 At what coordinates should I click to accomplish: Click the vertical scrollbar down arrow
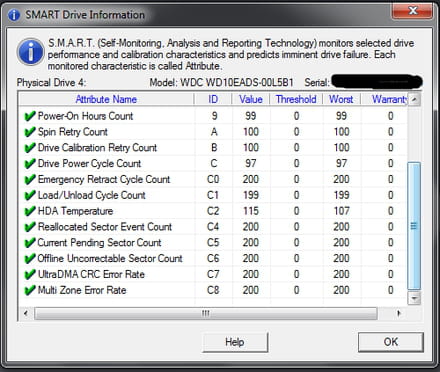tap(414, 298)
